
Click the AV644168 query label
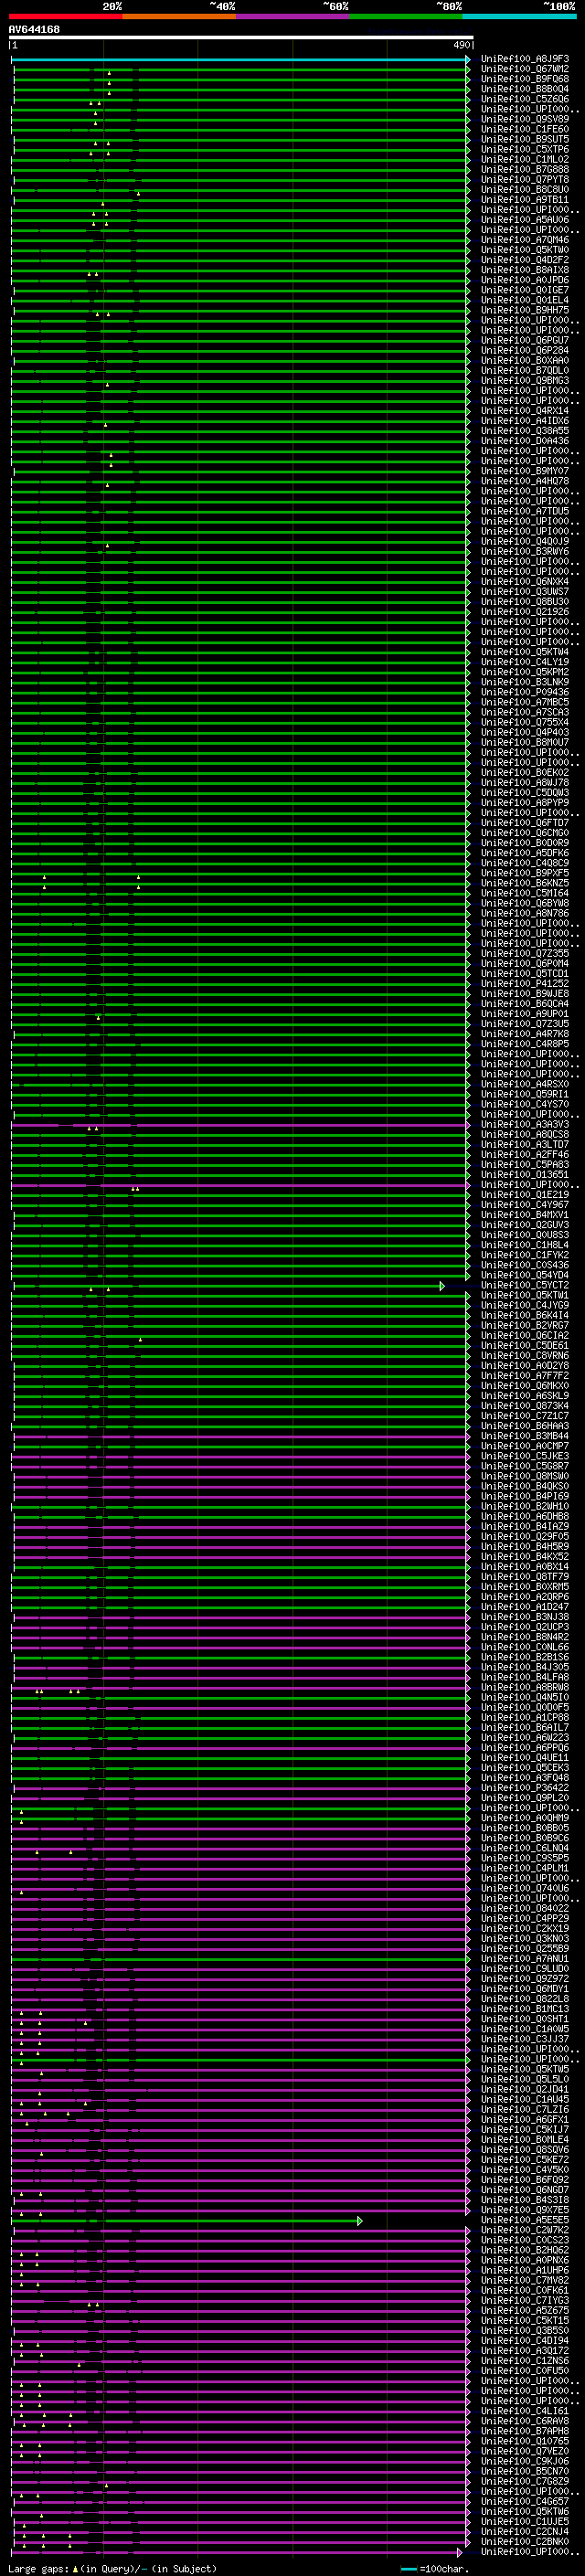coord(34,30)
